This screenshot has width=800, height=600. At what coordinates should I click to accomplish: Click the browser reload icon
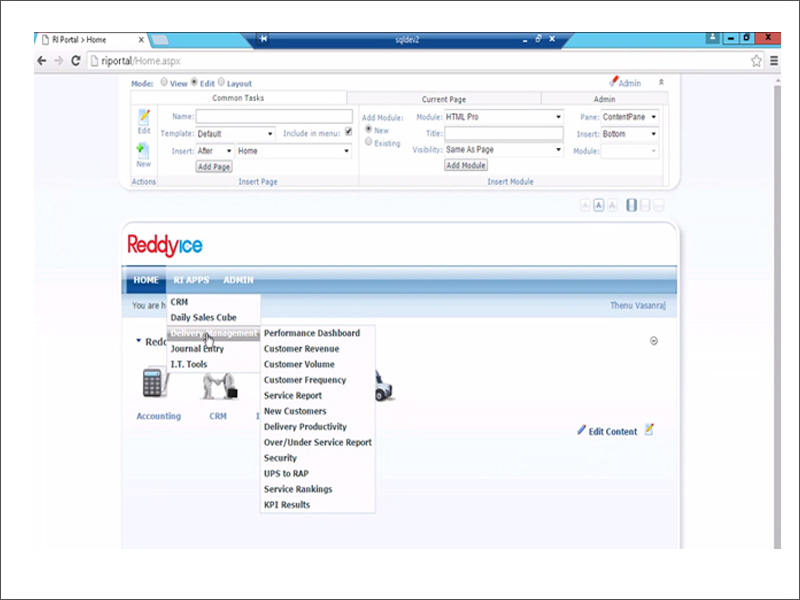(76, 61)
